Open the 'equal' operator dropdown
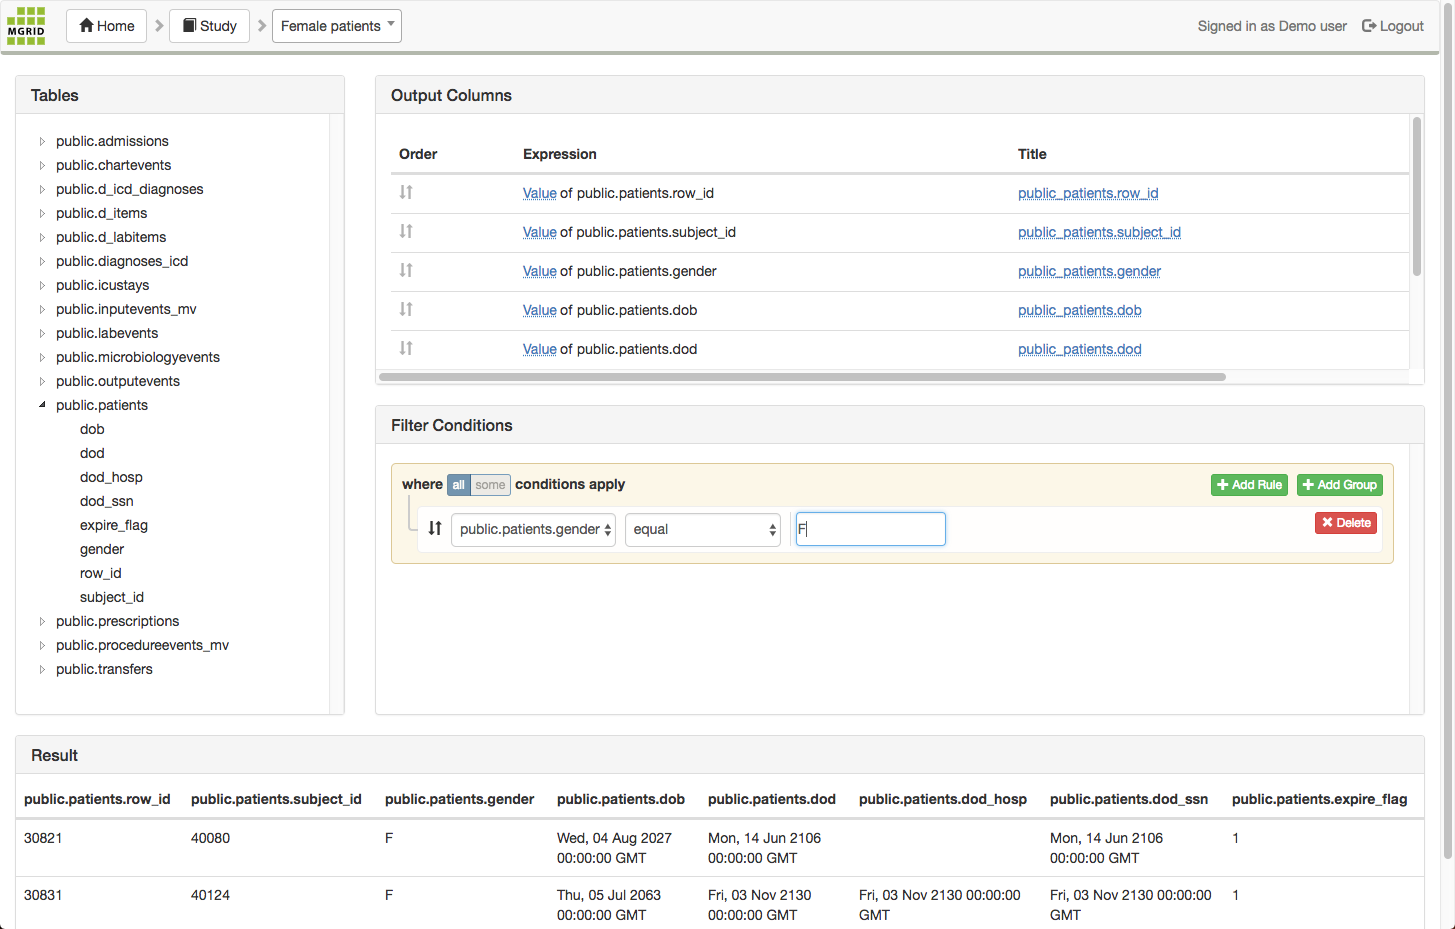Viewport: 1455px width, 929px height. tap(703, 530)
